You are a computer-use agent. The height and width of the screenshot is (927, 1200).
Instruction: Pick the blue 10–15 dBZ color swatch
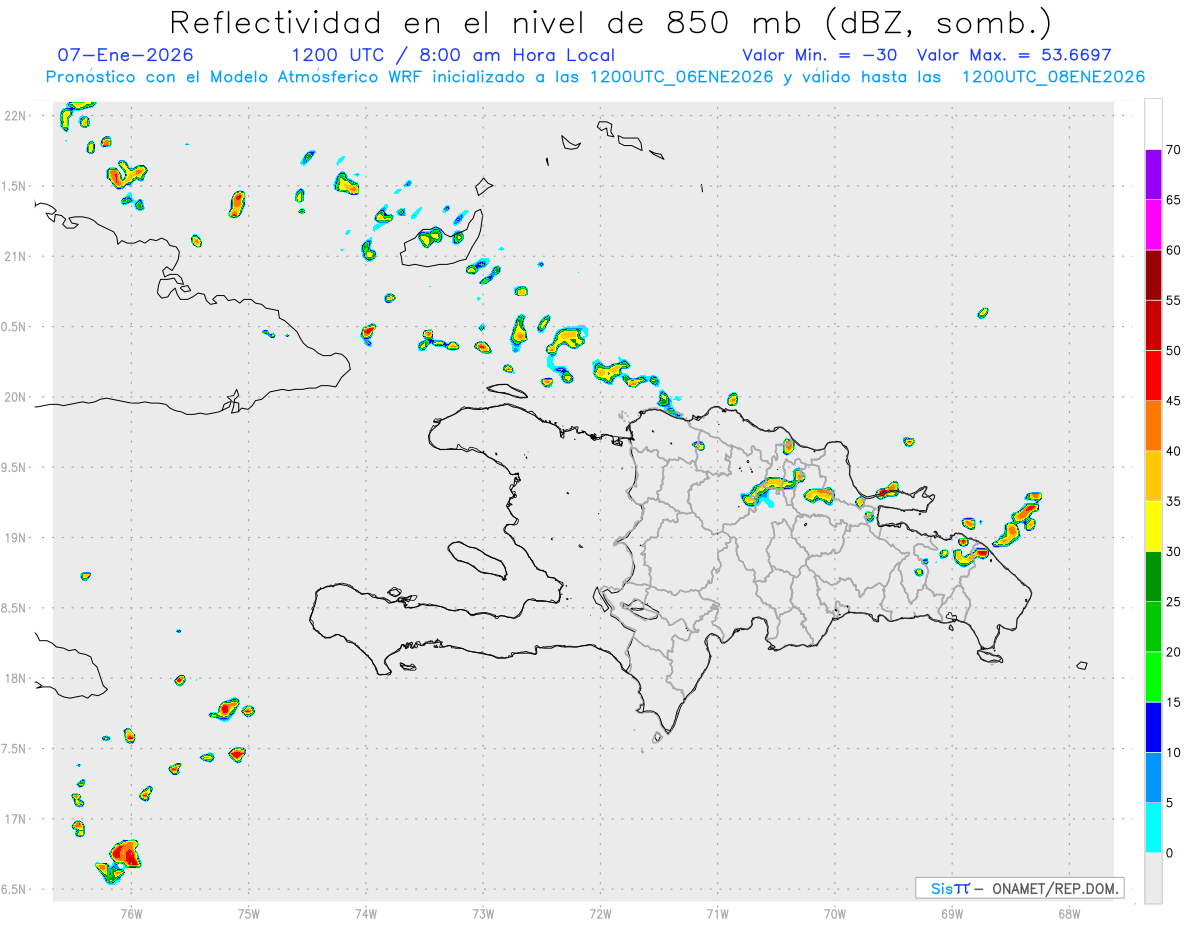[1153, 727]
